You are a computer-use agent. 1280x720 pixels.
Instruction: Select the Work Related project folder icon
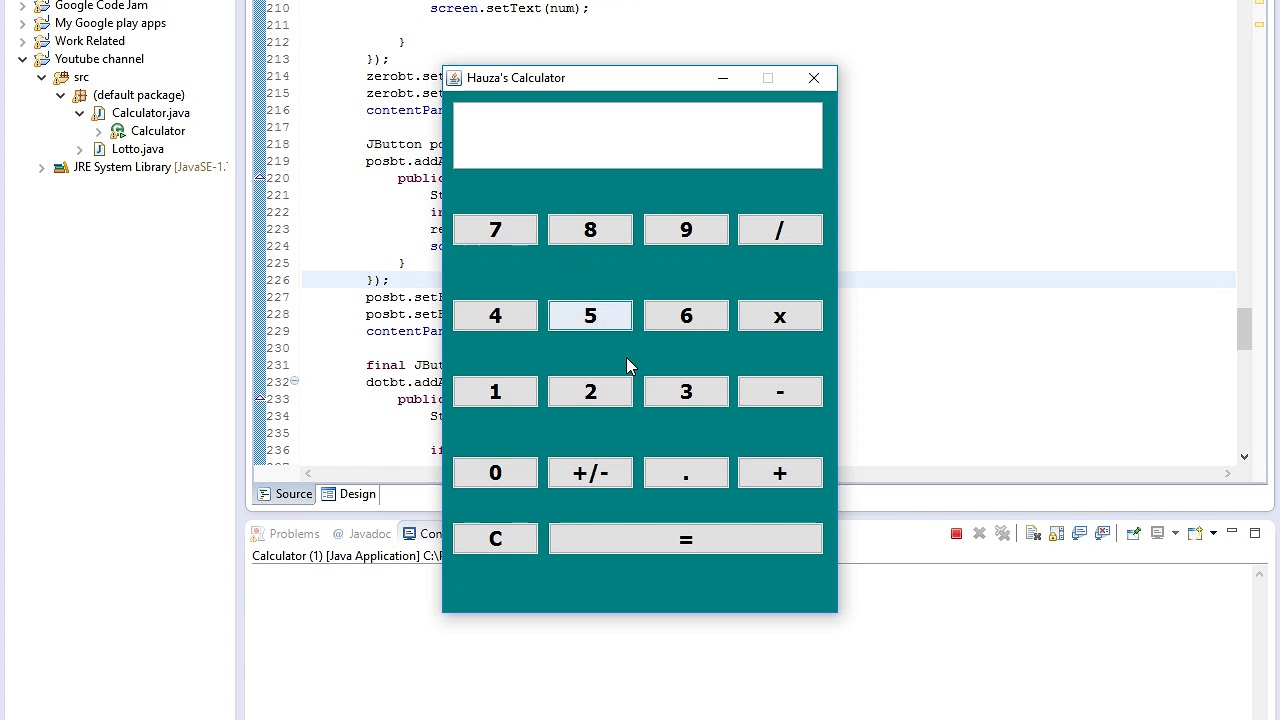coord(42,41)
